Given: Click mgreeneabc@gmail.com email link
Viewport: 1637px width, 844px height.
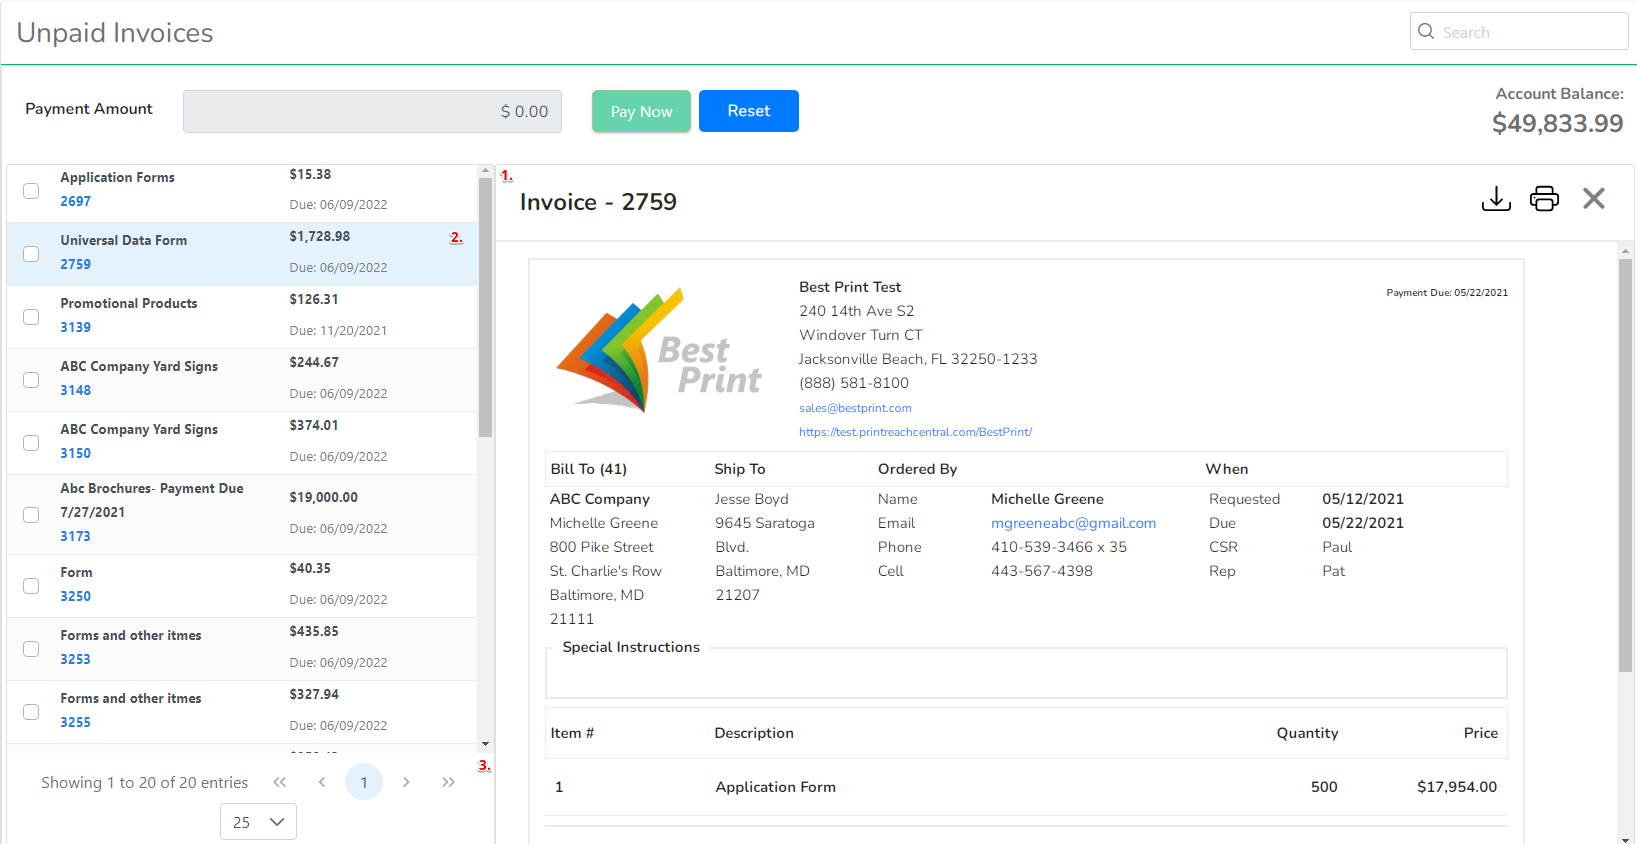Looking at the screenshot, I should tap(1073, 523).
